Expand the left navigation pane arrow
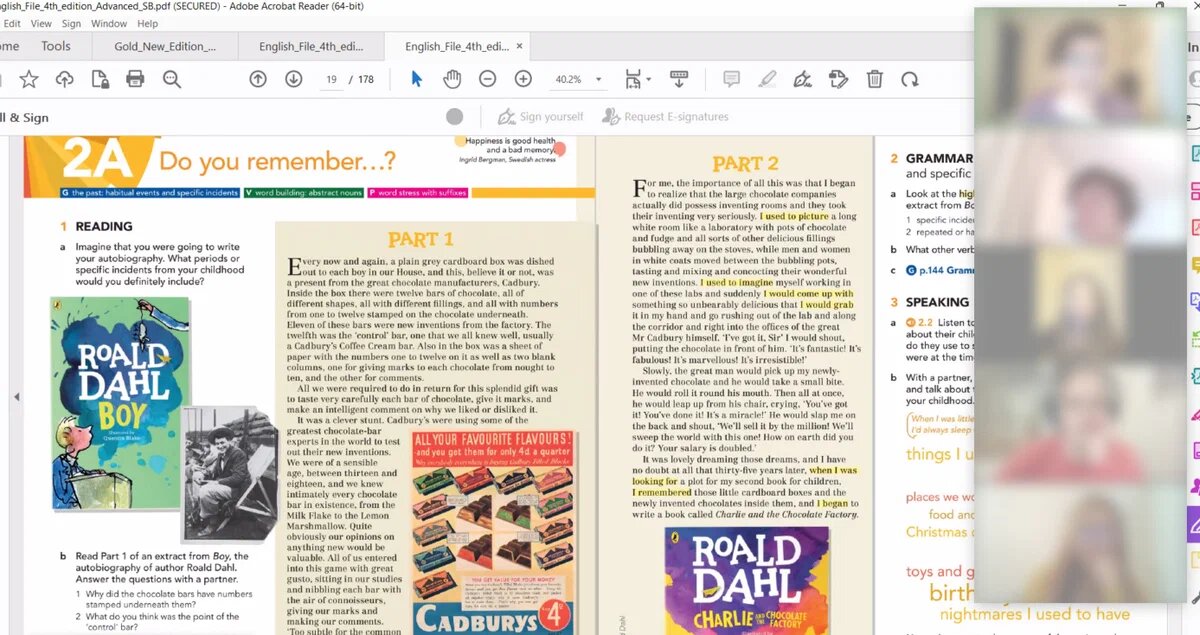The width and height of the screenshot is (1200, 635). [16, 397]
